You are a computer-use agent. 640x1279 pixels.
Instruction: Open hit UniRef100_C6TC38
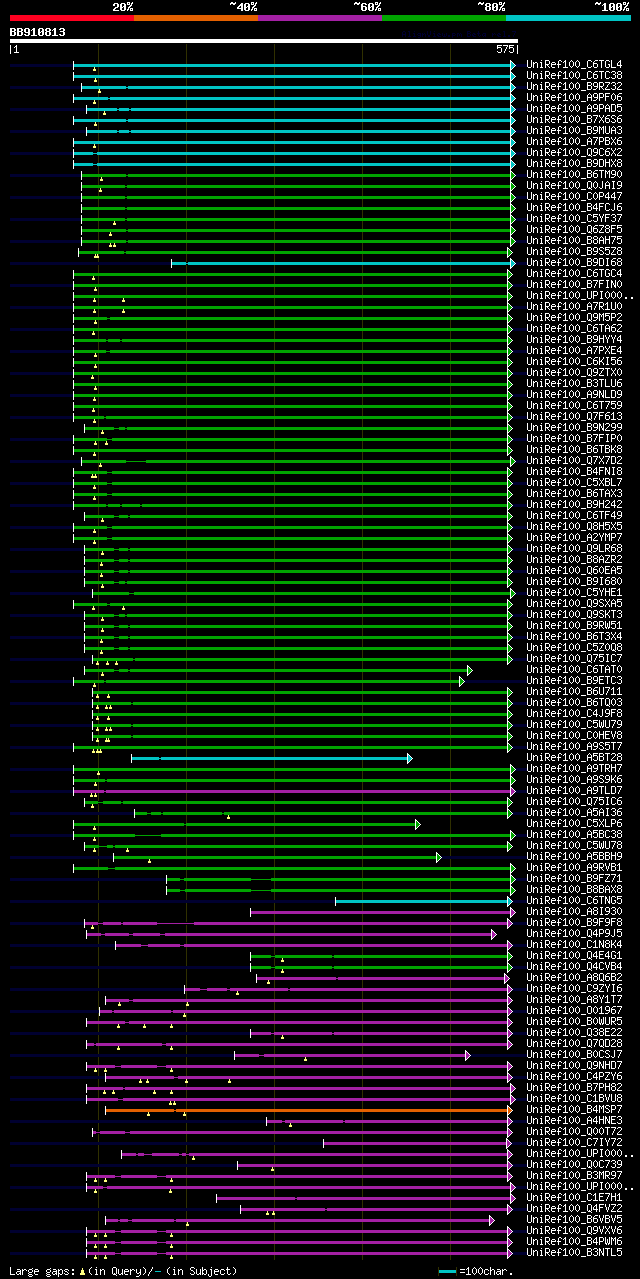(574, 76)
